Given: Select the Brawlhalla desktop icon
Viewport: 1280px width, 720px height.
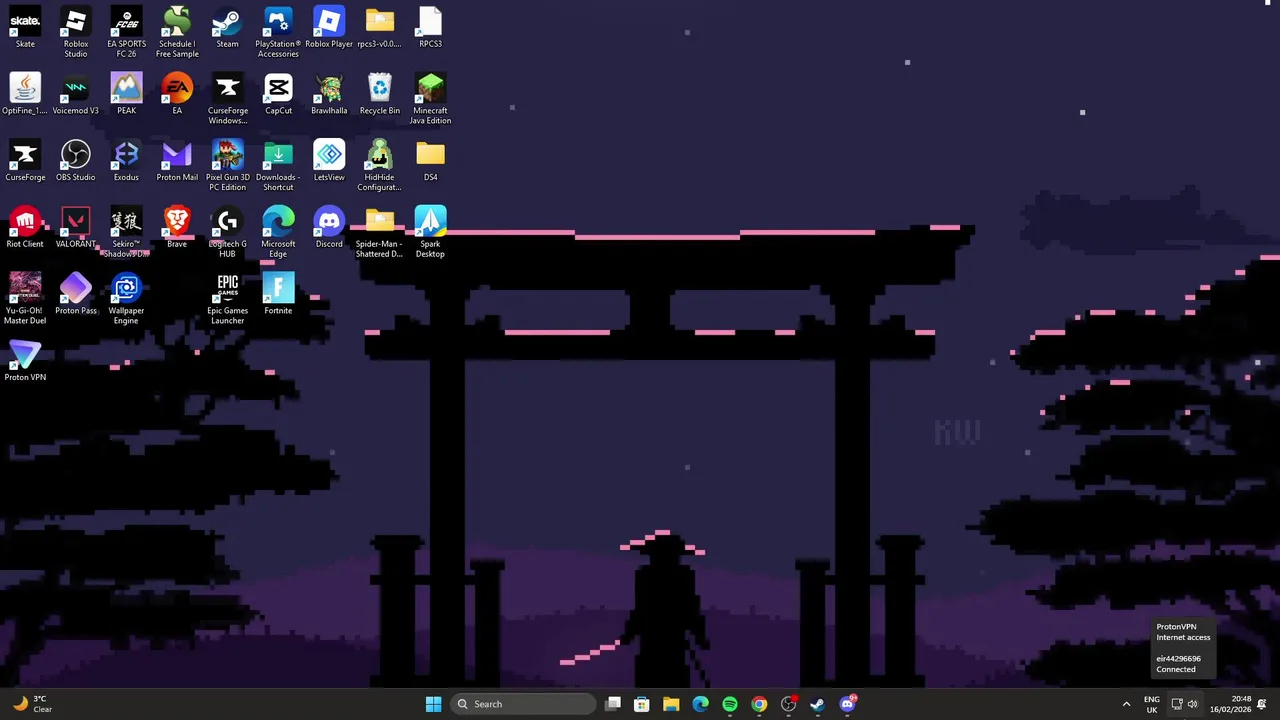Looking at the screenshot, I should pos(329,94).
